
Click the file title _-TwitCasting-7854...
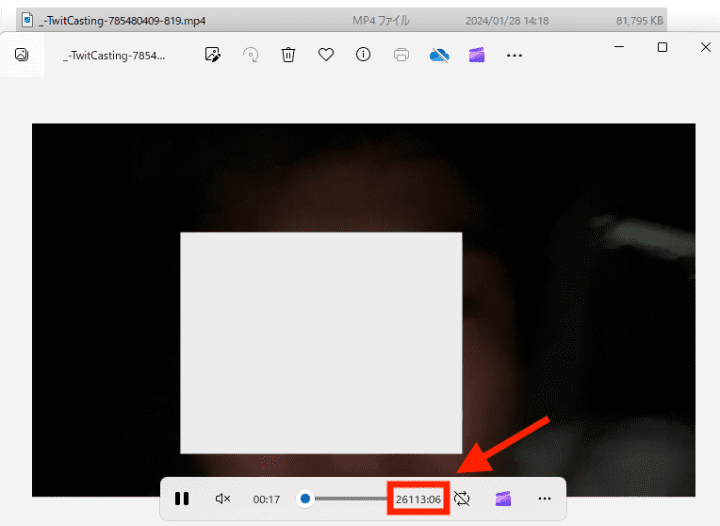114,56
